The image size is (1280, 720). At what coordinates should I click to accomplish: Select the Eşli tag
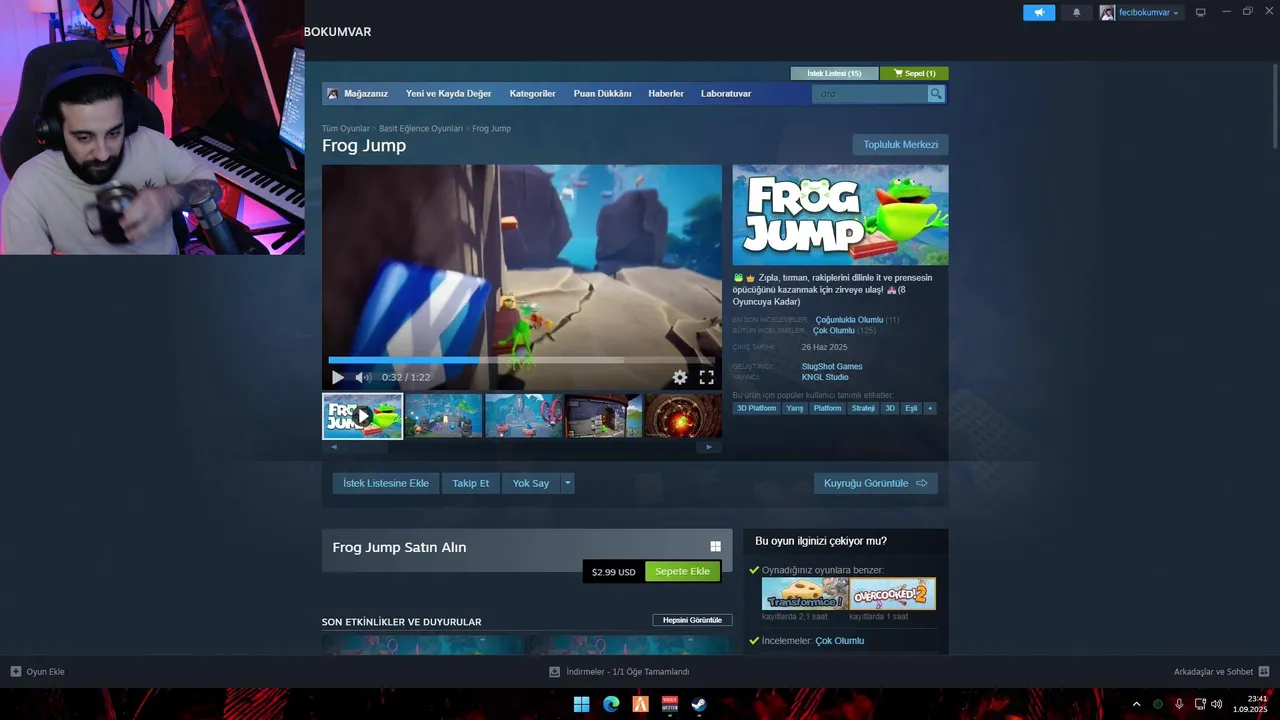click(911, 408)
